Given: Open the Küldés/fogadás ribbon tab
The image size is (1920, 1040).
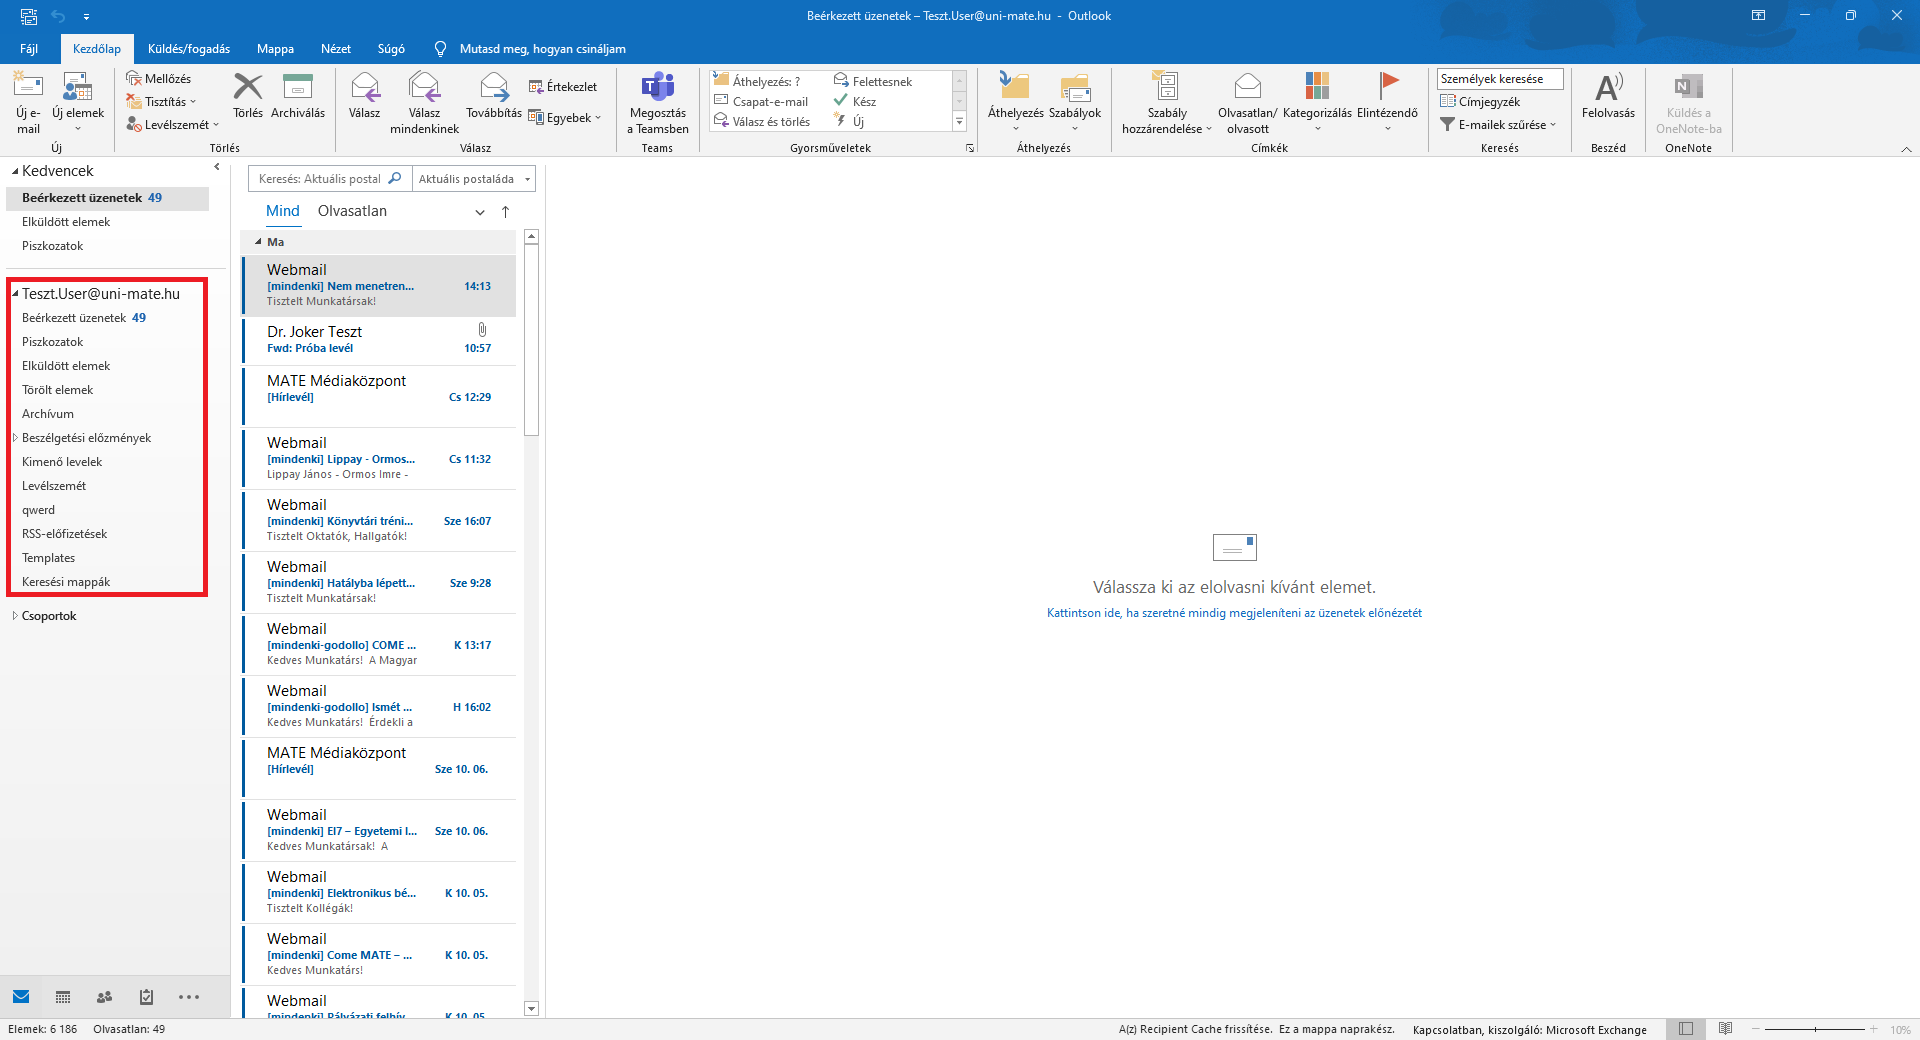Looking at the screenshot, I should (x=188, y=49).
